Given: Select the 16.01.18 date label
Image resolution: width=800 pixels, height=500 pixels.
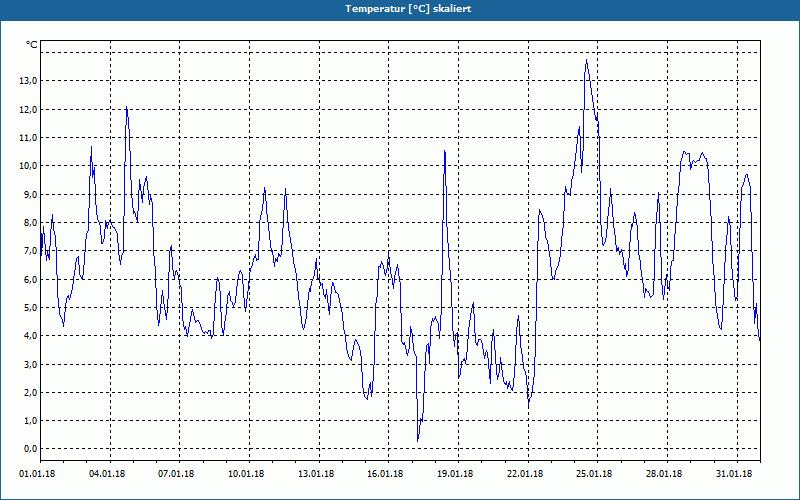Looking at the screenshot, I should [385, 473].
